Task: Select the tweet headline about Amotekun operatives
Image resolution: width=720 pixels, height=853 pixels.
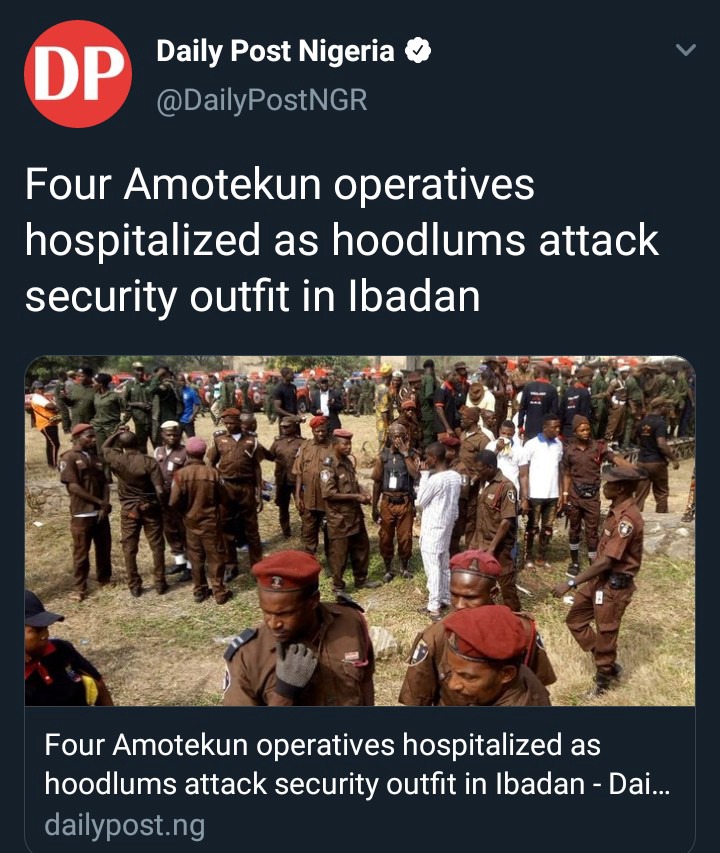Action: (342, 240)
